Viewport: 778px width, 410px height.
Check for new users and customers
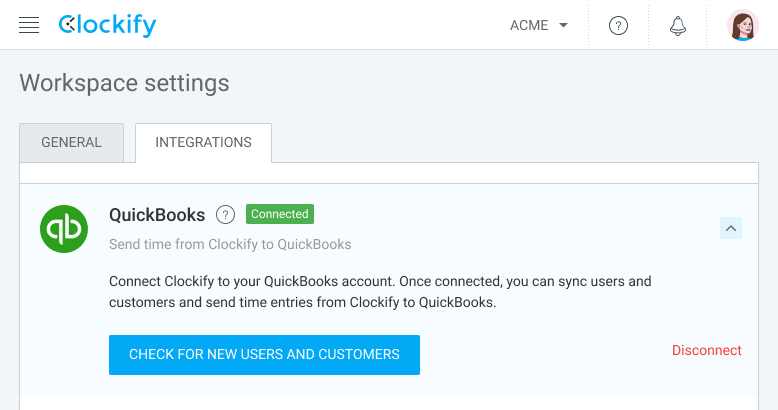pos(264,355)
